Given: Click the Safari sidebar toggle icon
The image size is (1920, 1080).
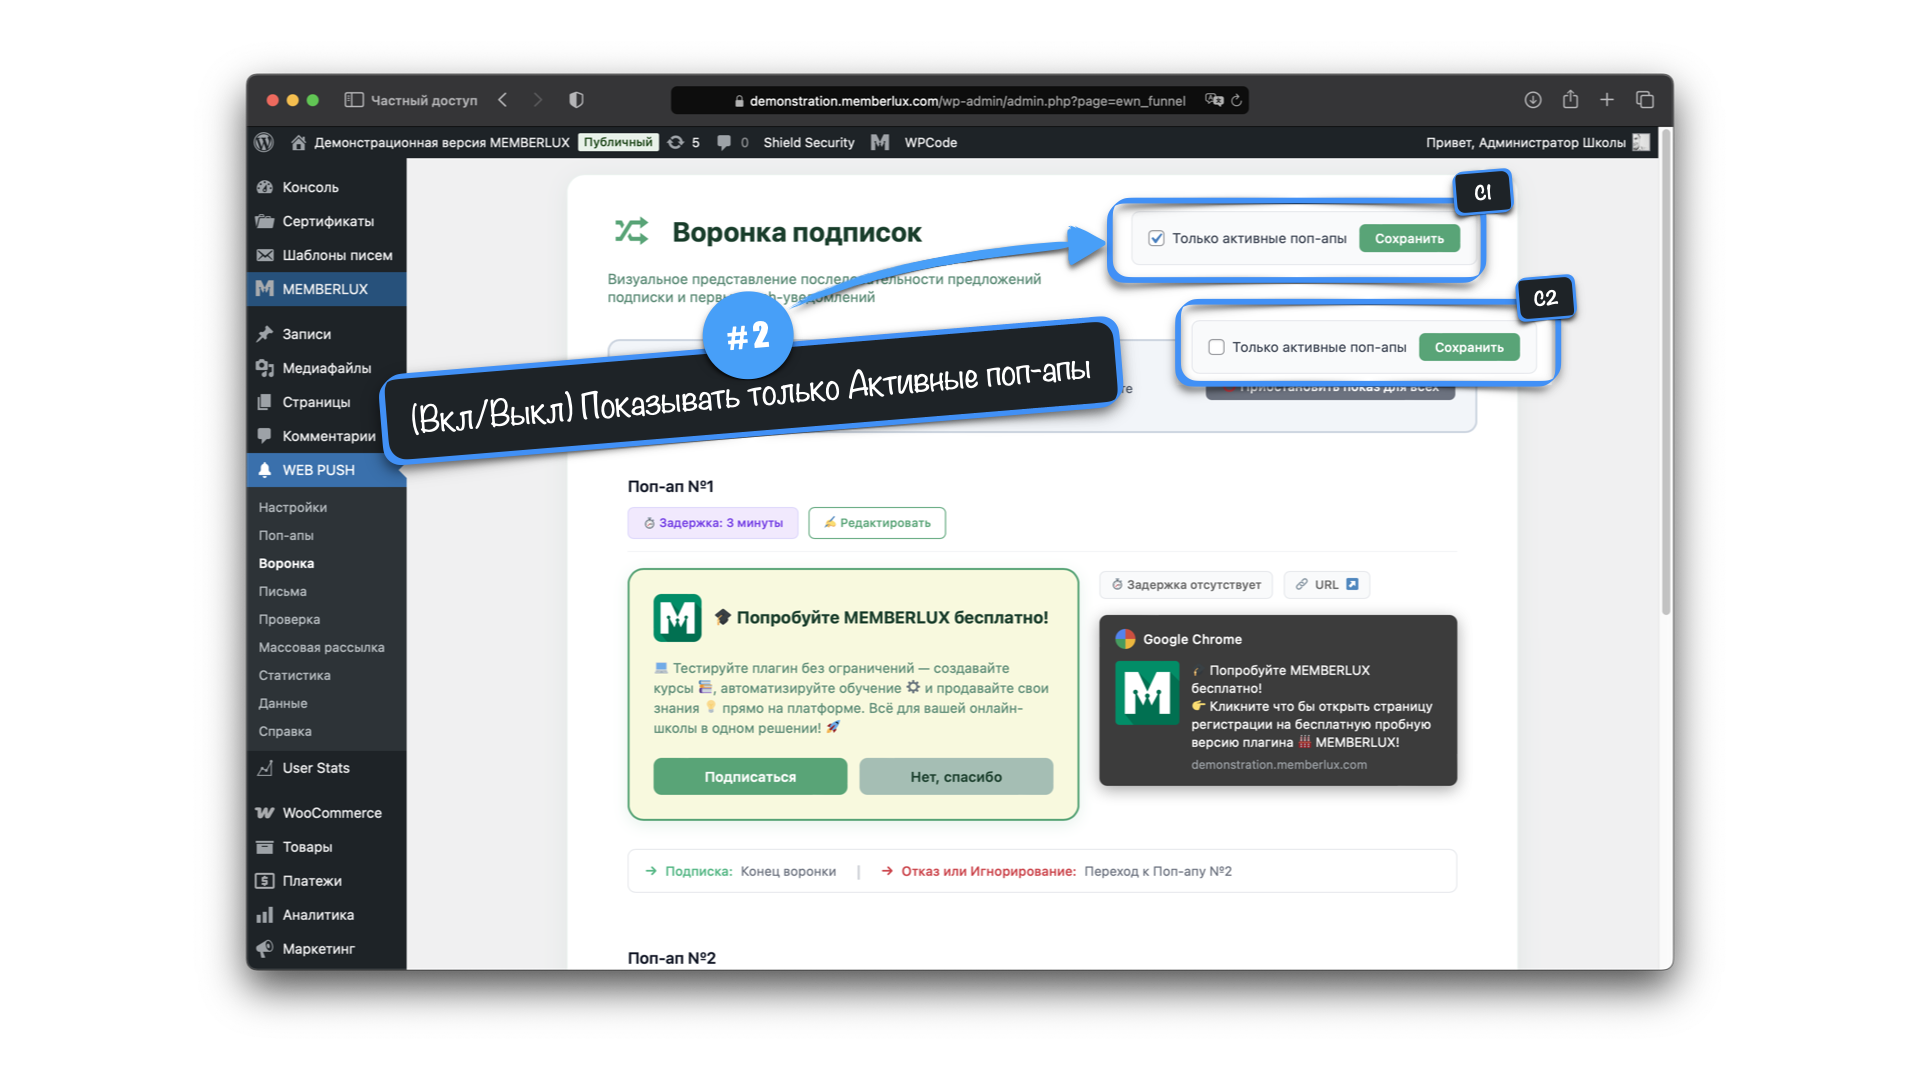Looking at the screenshot, I should tap(353, 100).
